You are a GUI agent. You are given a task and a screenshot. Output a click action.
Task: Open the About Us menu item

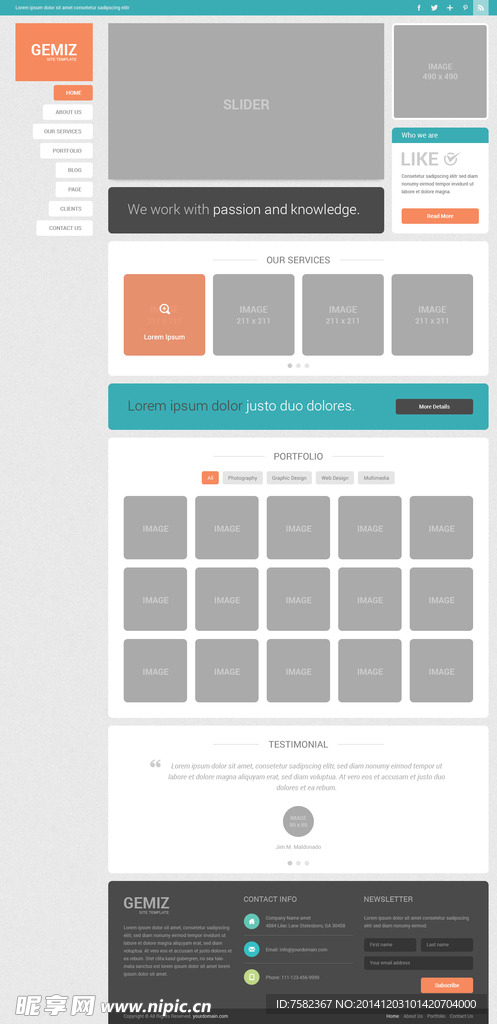[68, 112]
